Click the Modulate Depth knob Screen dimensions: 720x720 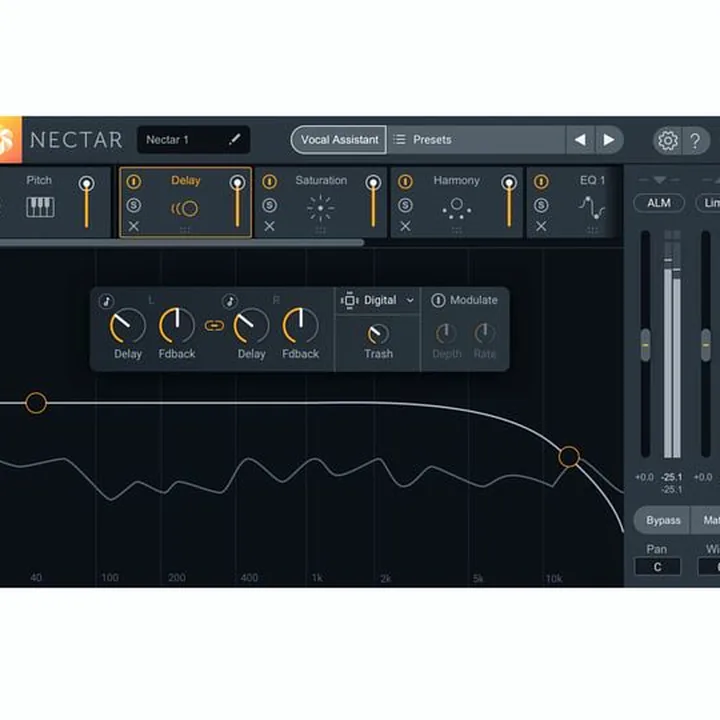[x=446, y=334]
